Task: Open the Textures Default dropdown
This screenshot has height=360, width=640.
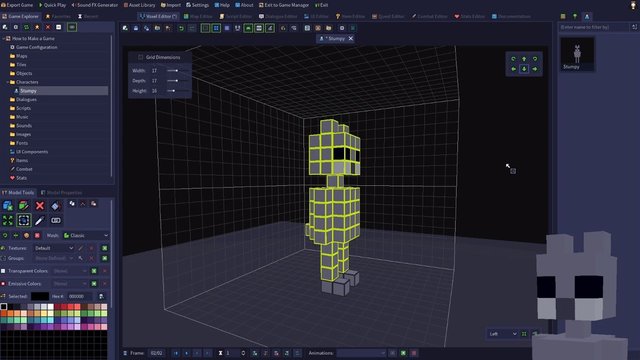Action: click(54, 248)
